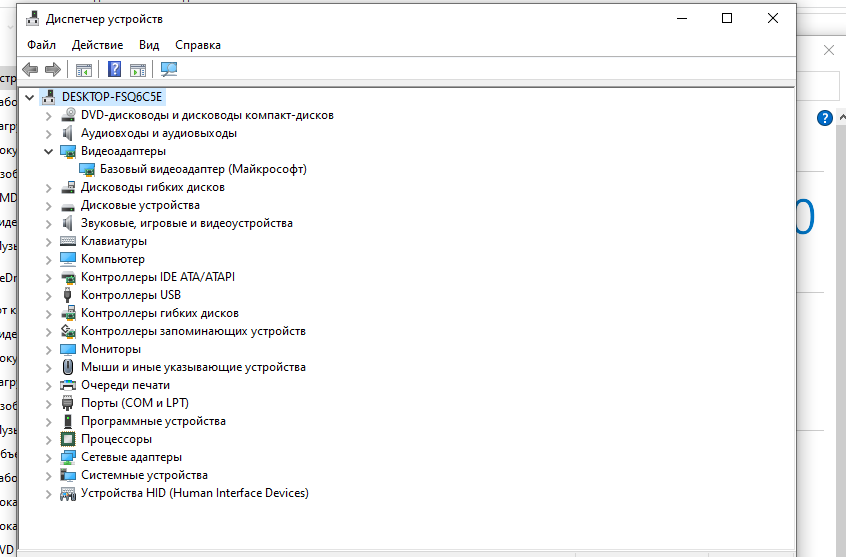Click the IDE ATA/ATAPI controllers icon

68,277
